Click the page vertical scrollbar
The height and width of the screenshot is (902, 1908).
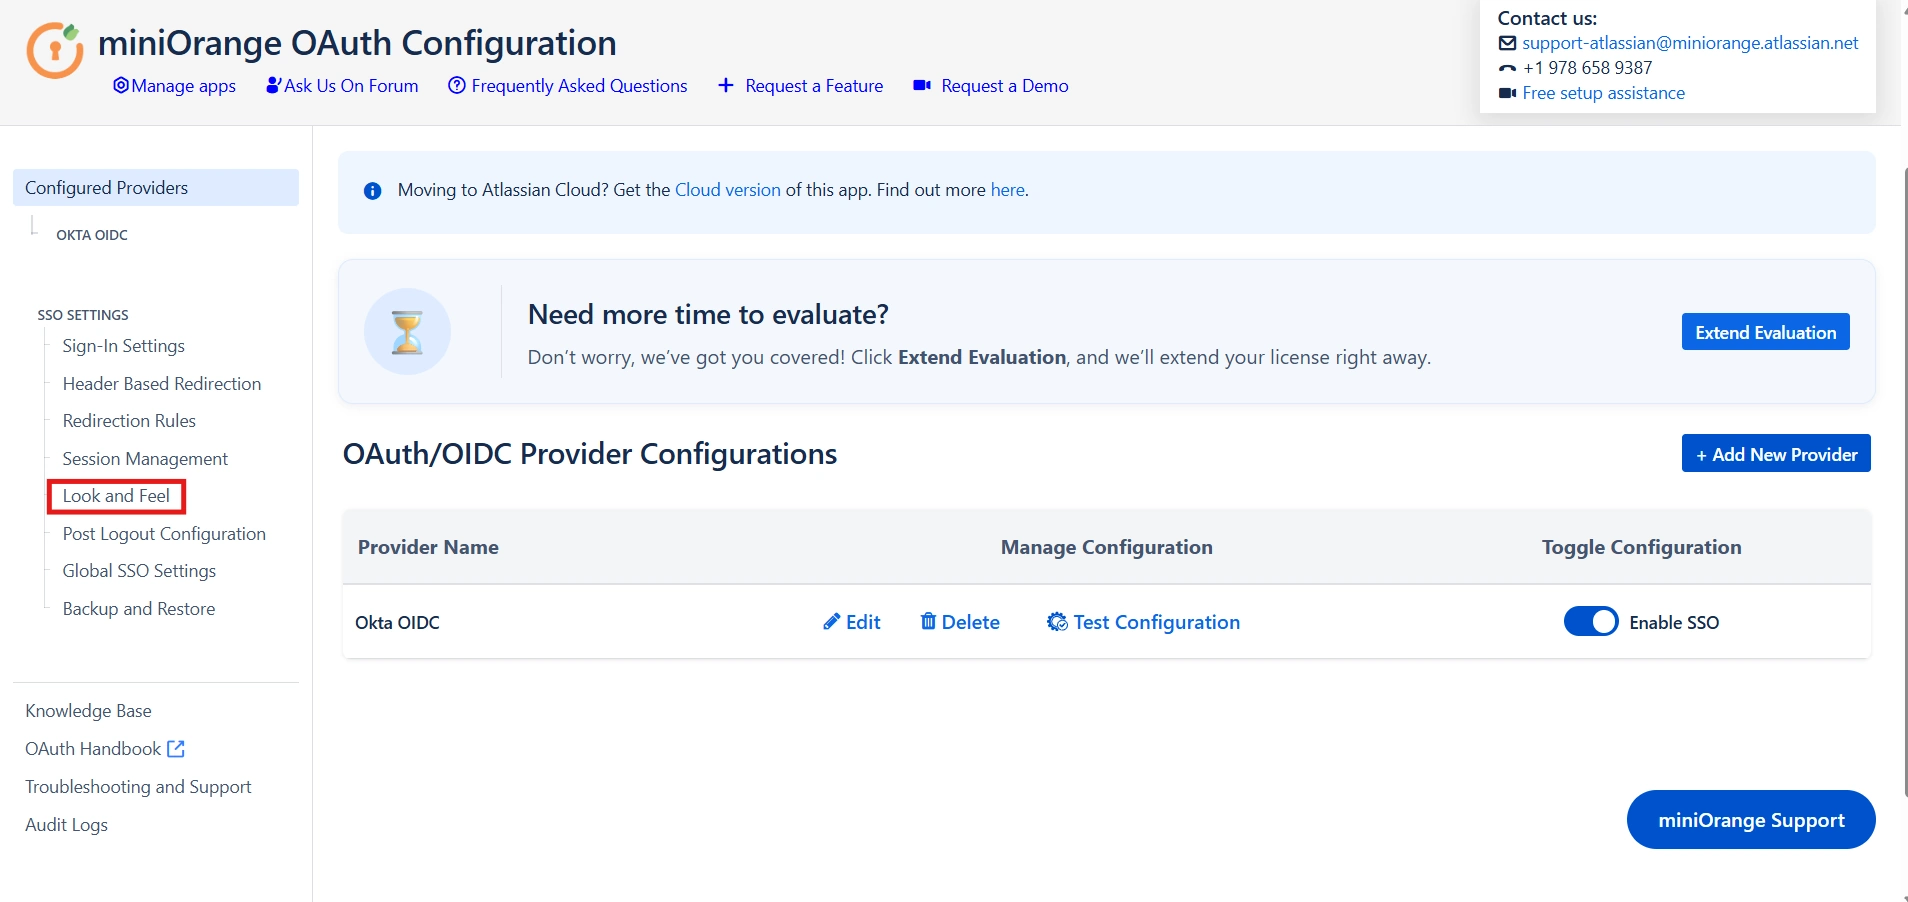[x=1904, y=480]
